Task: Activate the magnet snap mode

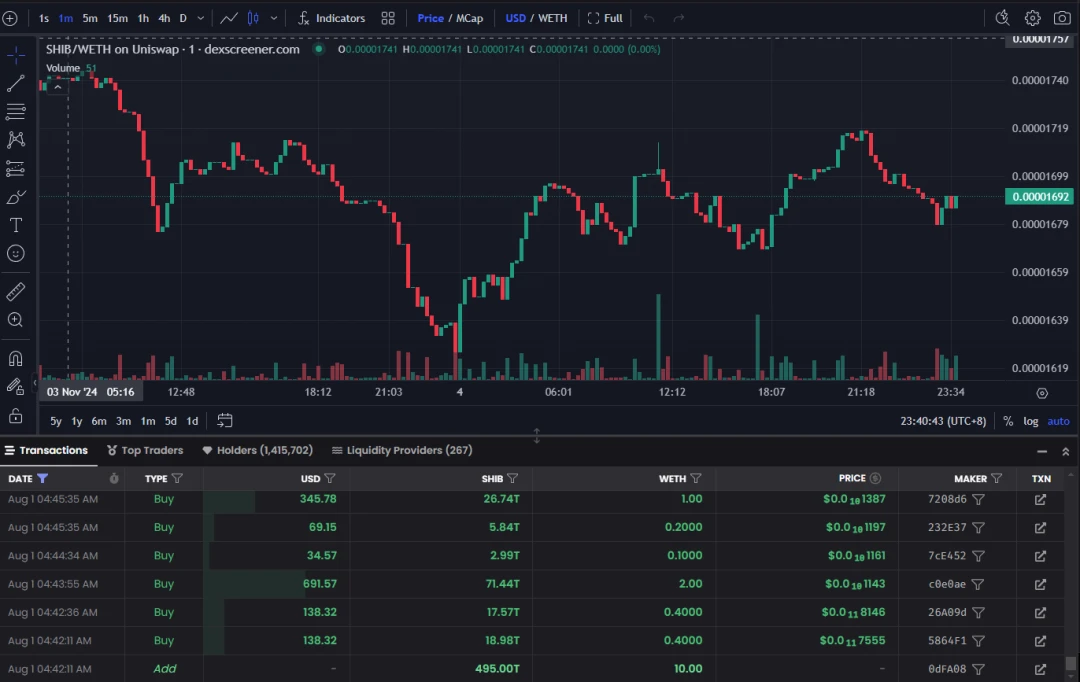Action: coord(16,358)
